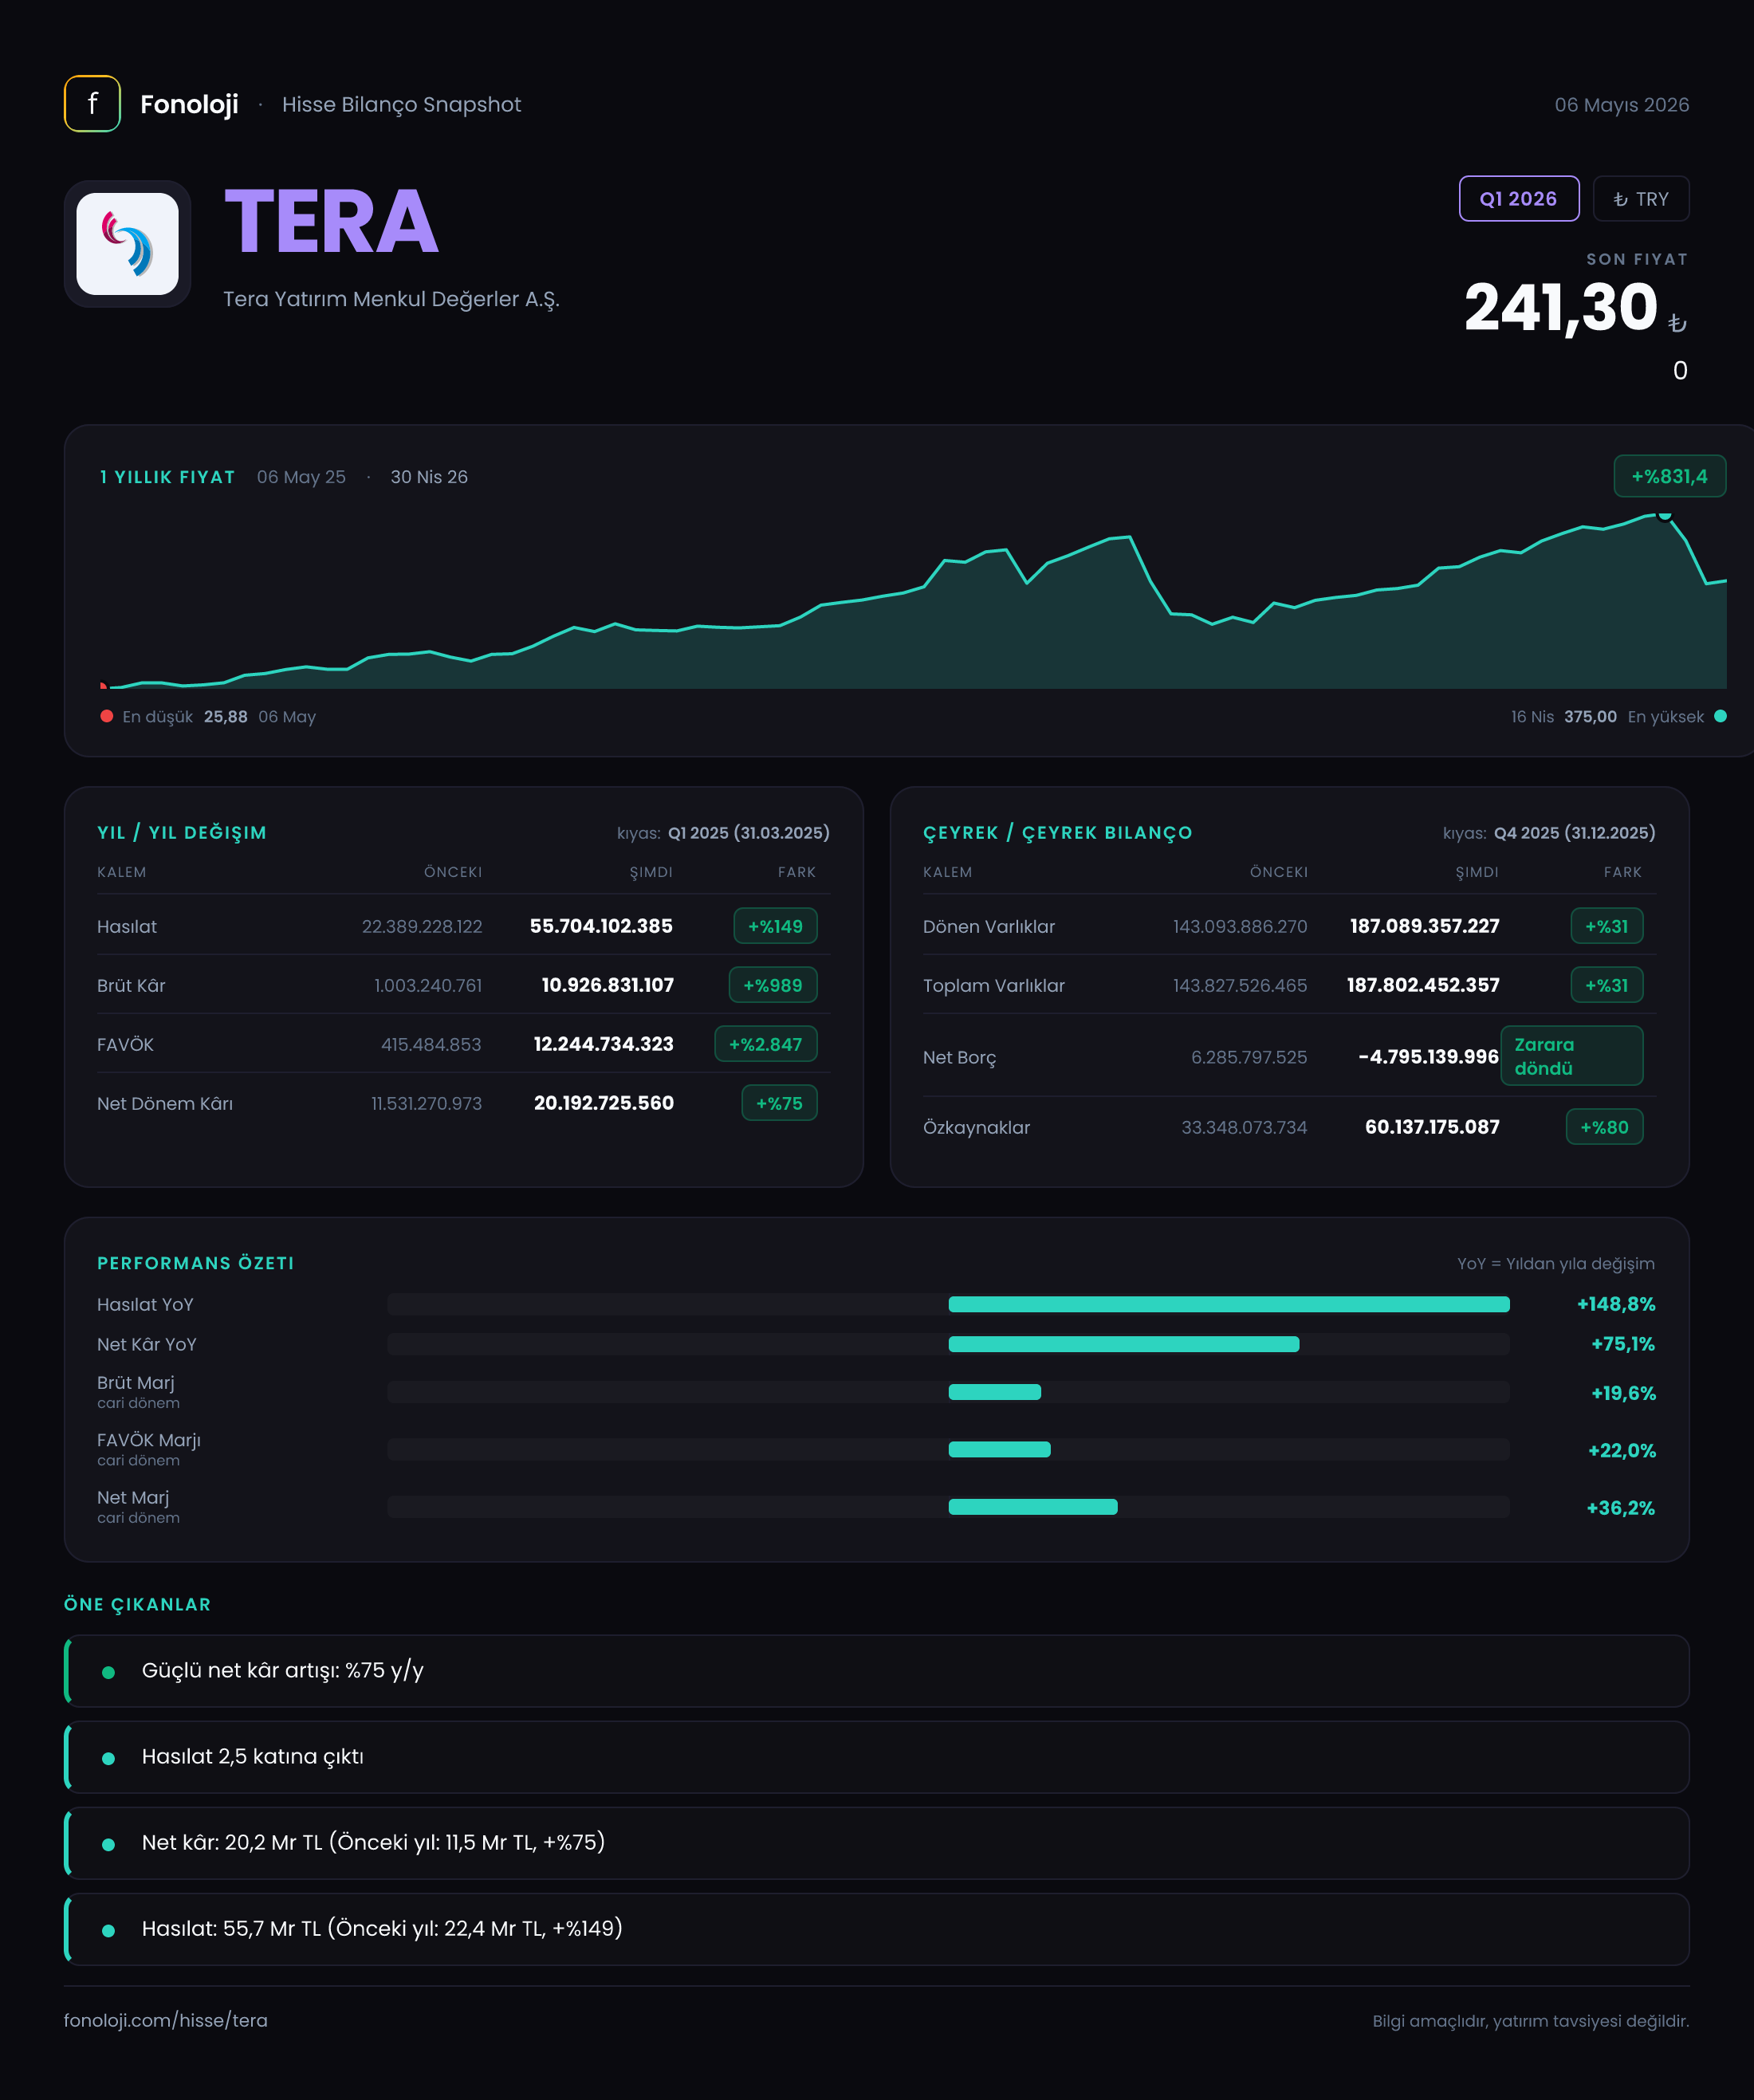This screenshot has width=1754, height=2100.
Task: Click Brüt Kâr value 10.926.831.107
Action: click(x=607, y=985)
